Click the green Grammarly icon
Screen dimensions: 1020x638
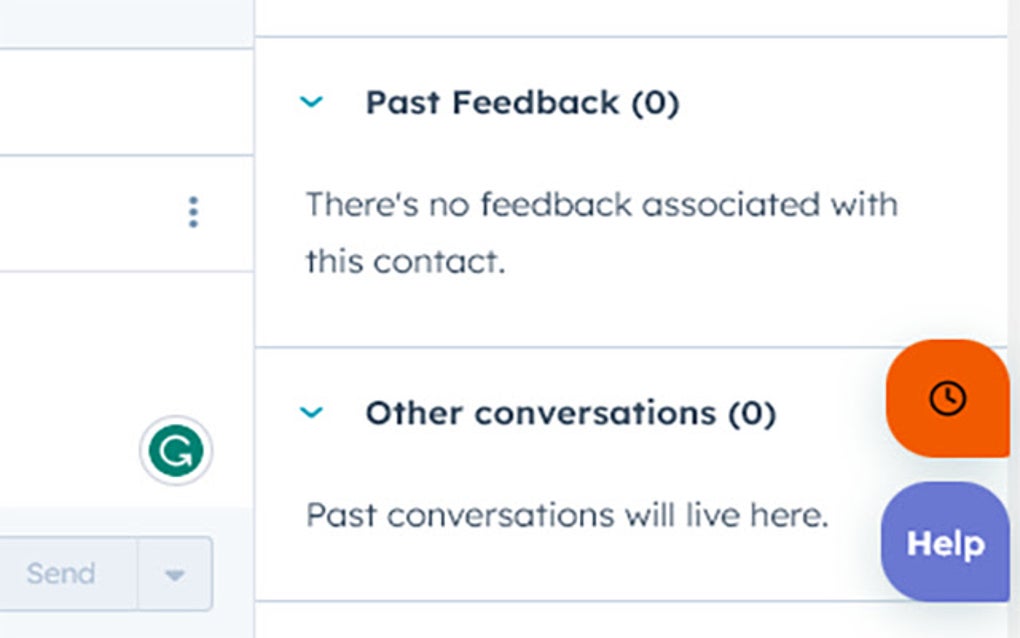176,451
